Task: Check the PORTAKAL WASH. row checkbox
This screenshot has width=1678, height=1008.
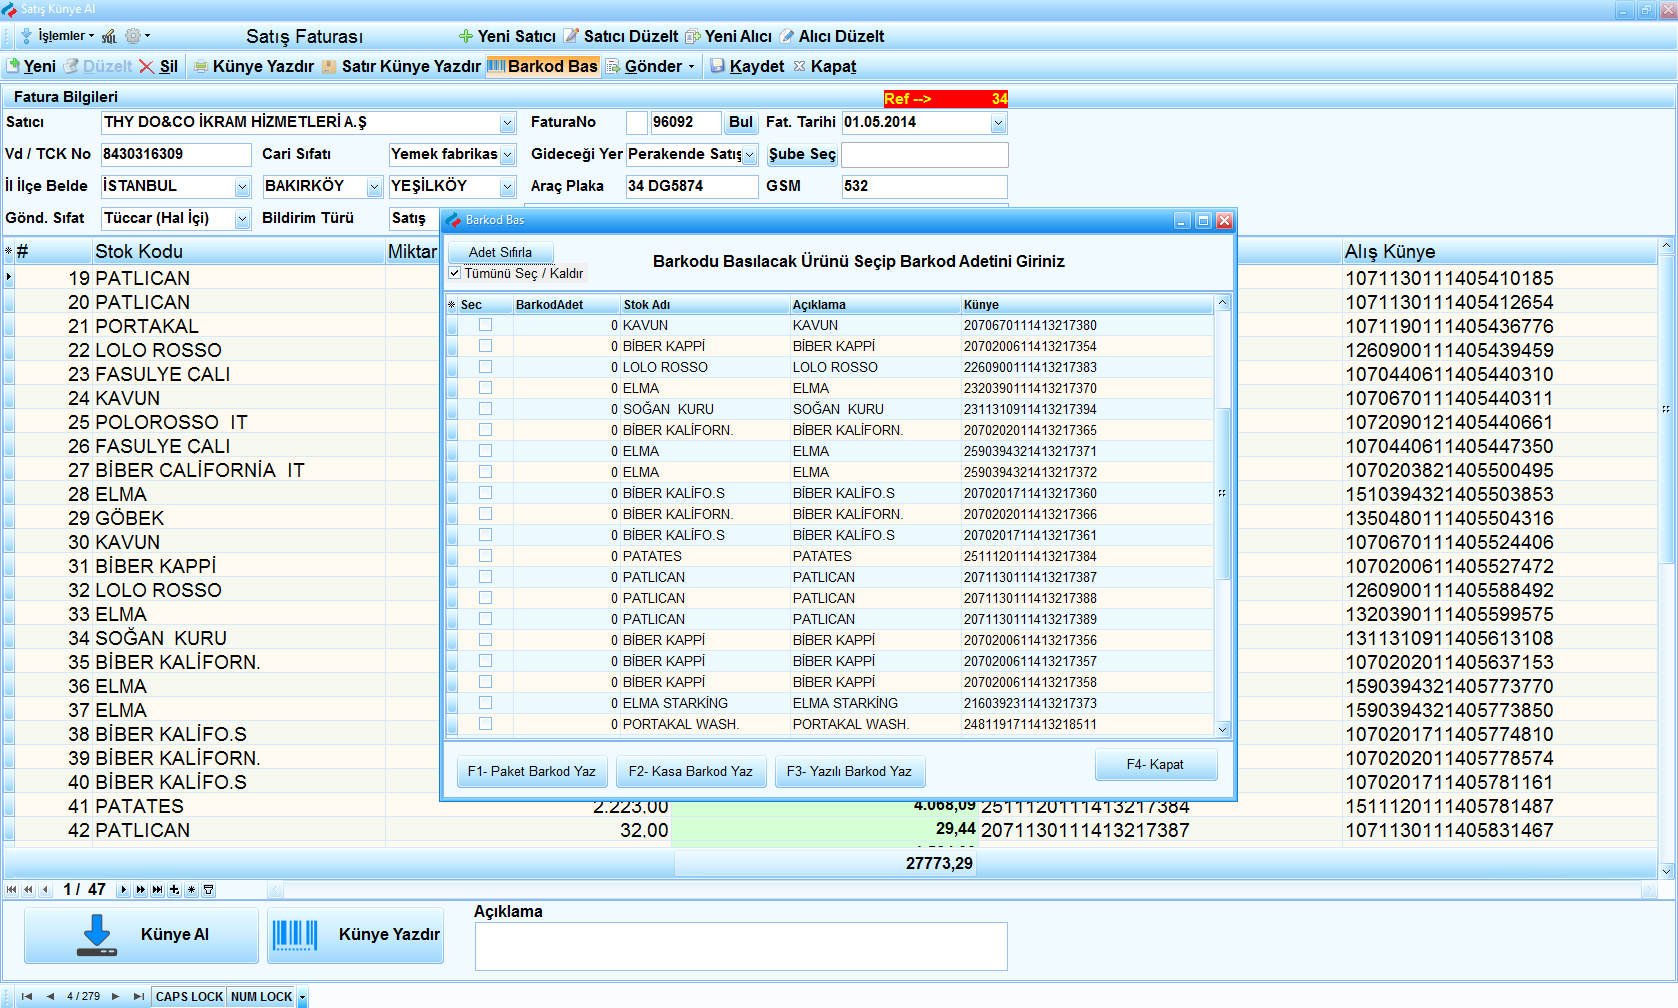Action: tap(485, 723)
